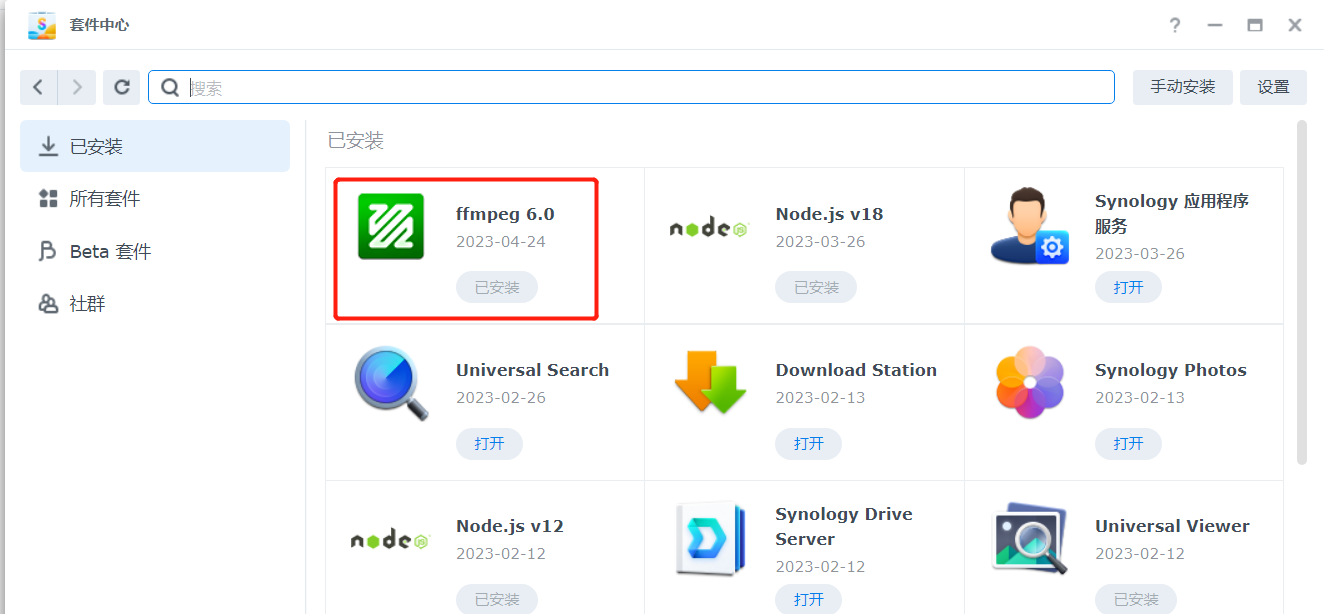The height and width of the screenshot is (614, 1324).
Task: Click the 已安装 section heading
Action: point(356,141)
